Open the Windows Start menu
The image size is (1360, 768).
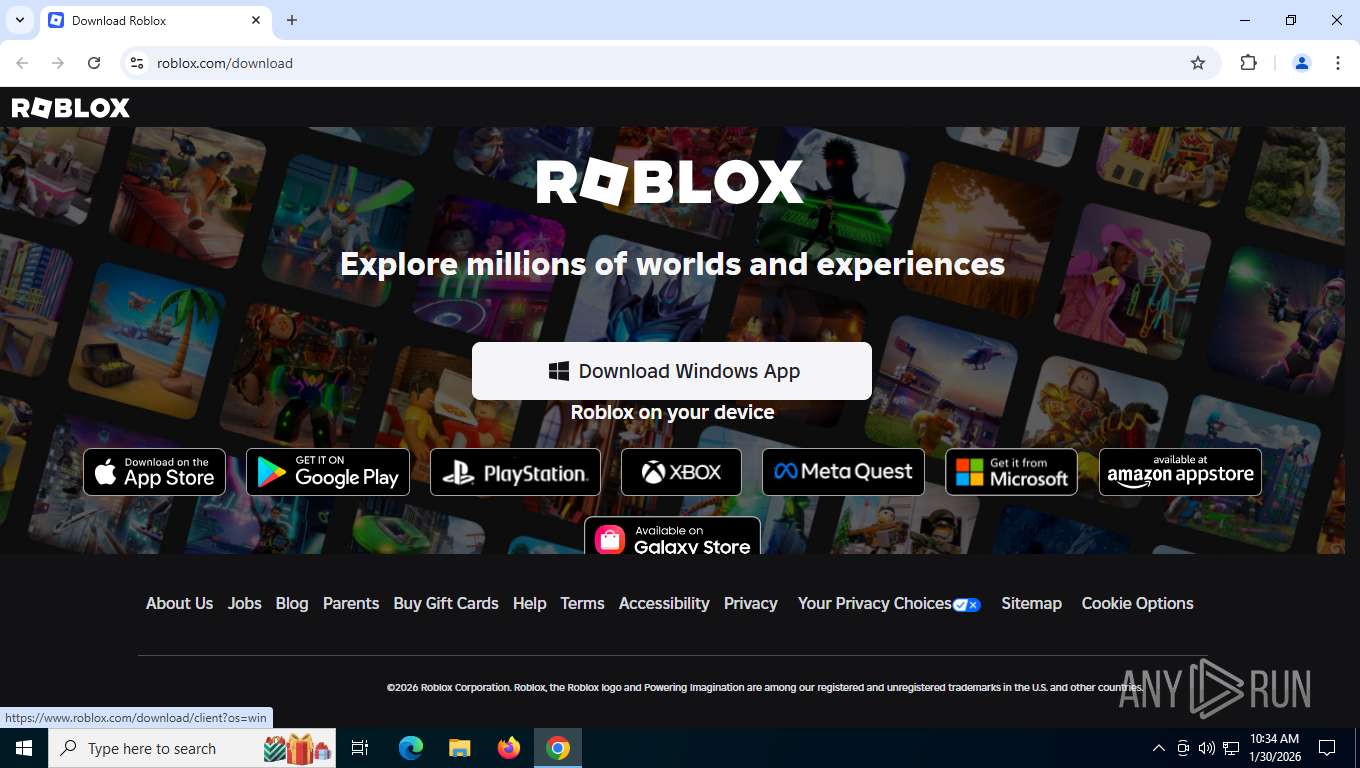pos(24,748)
